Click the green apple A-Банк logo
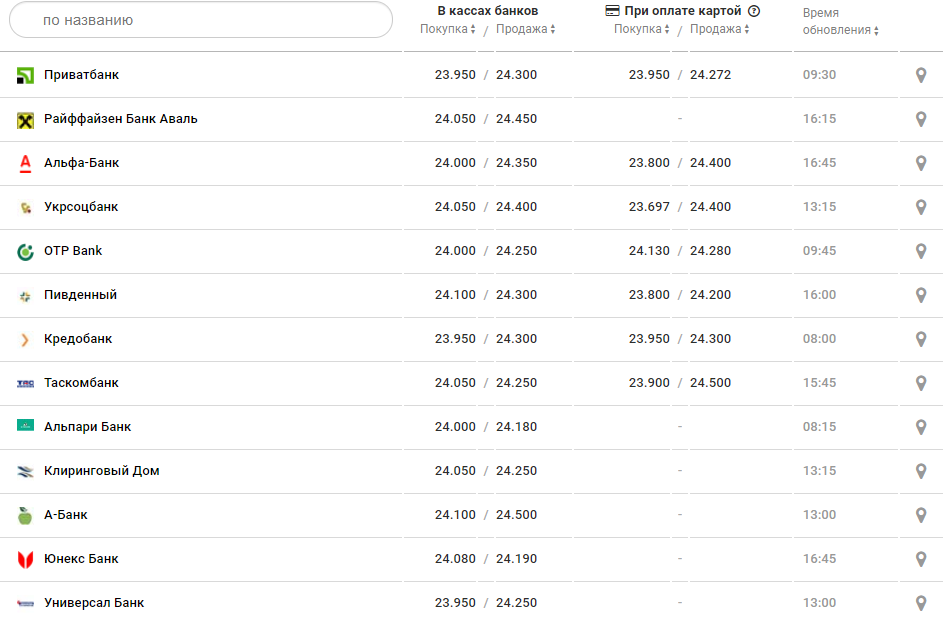The height and width of the screenshot is (619, 943). click(25, 515)
